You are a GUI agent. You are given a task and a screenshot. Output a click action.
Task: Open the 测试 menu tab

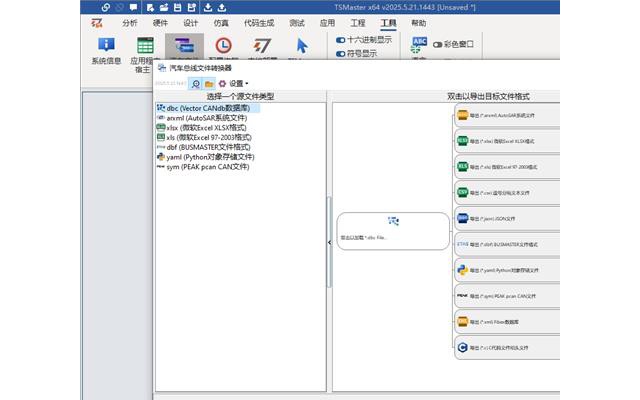[x=297, y=23]
